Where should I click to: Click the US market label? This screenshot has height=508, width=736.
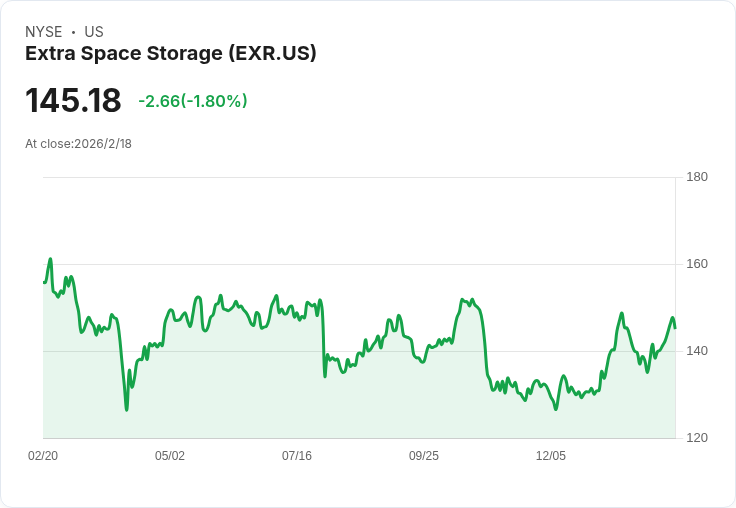pyautogui.click(x=94, y=32)
